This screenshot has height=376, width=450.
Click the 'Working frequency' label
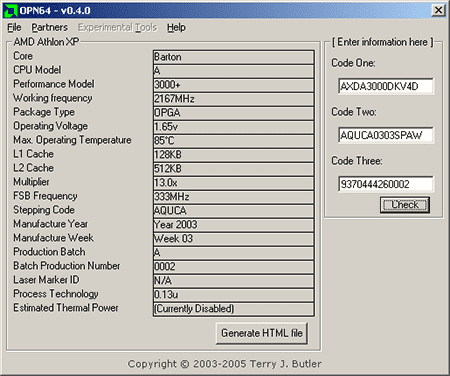pos(53,98)
